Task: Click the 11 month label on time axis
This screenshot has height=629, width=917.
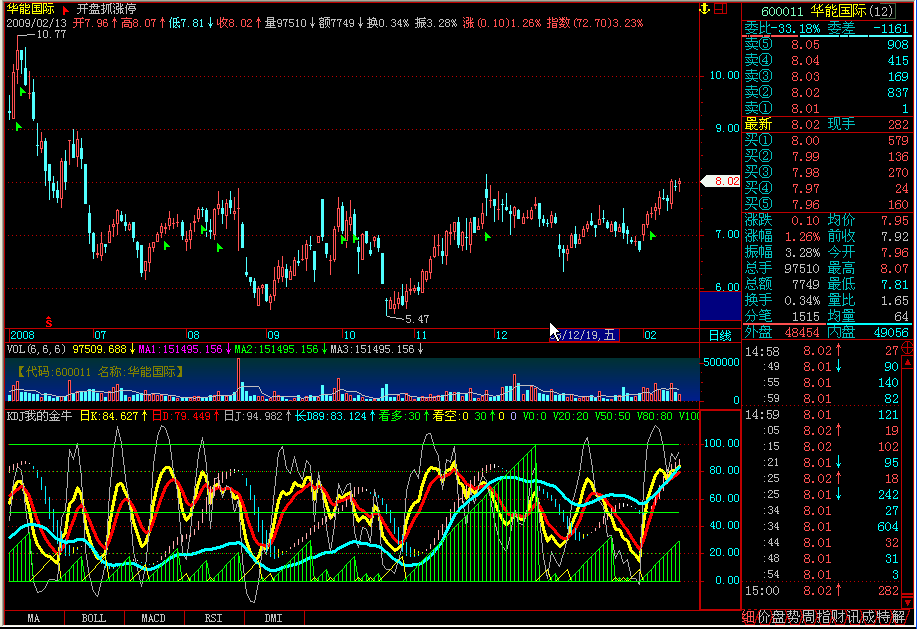Action: pos(421,335)
